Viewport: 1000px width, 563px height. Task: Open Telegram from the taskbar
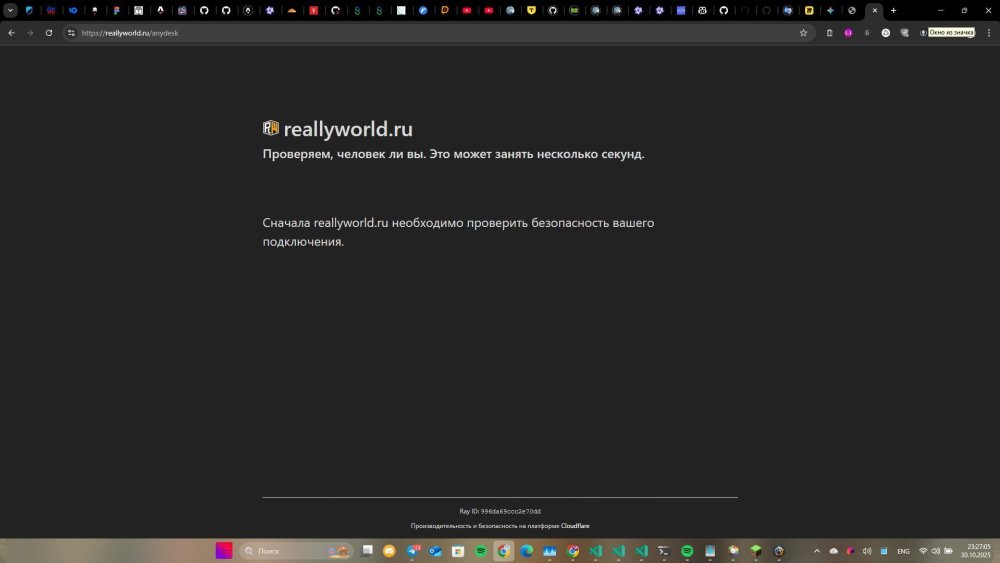413,551
